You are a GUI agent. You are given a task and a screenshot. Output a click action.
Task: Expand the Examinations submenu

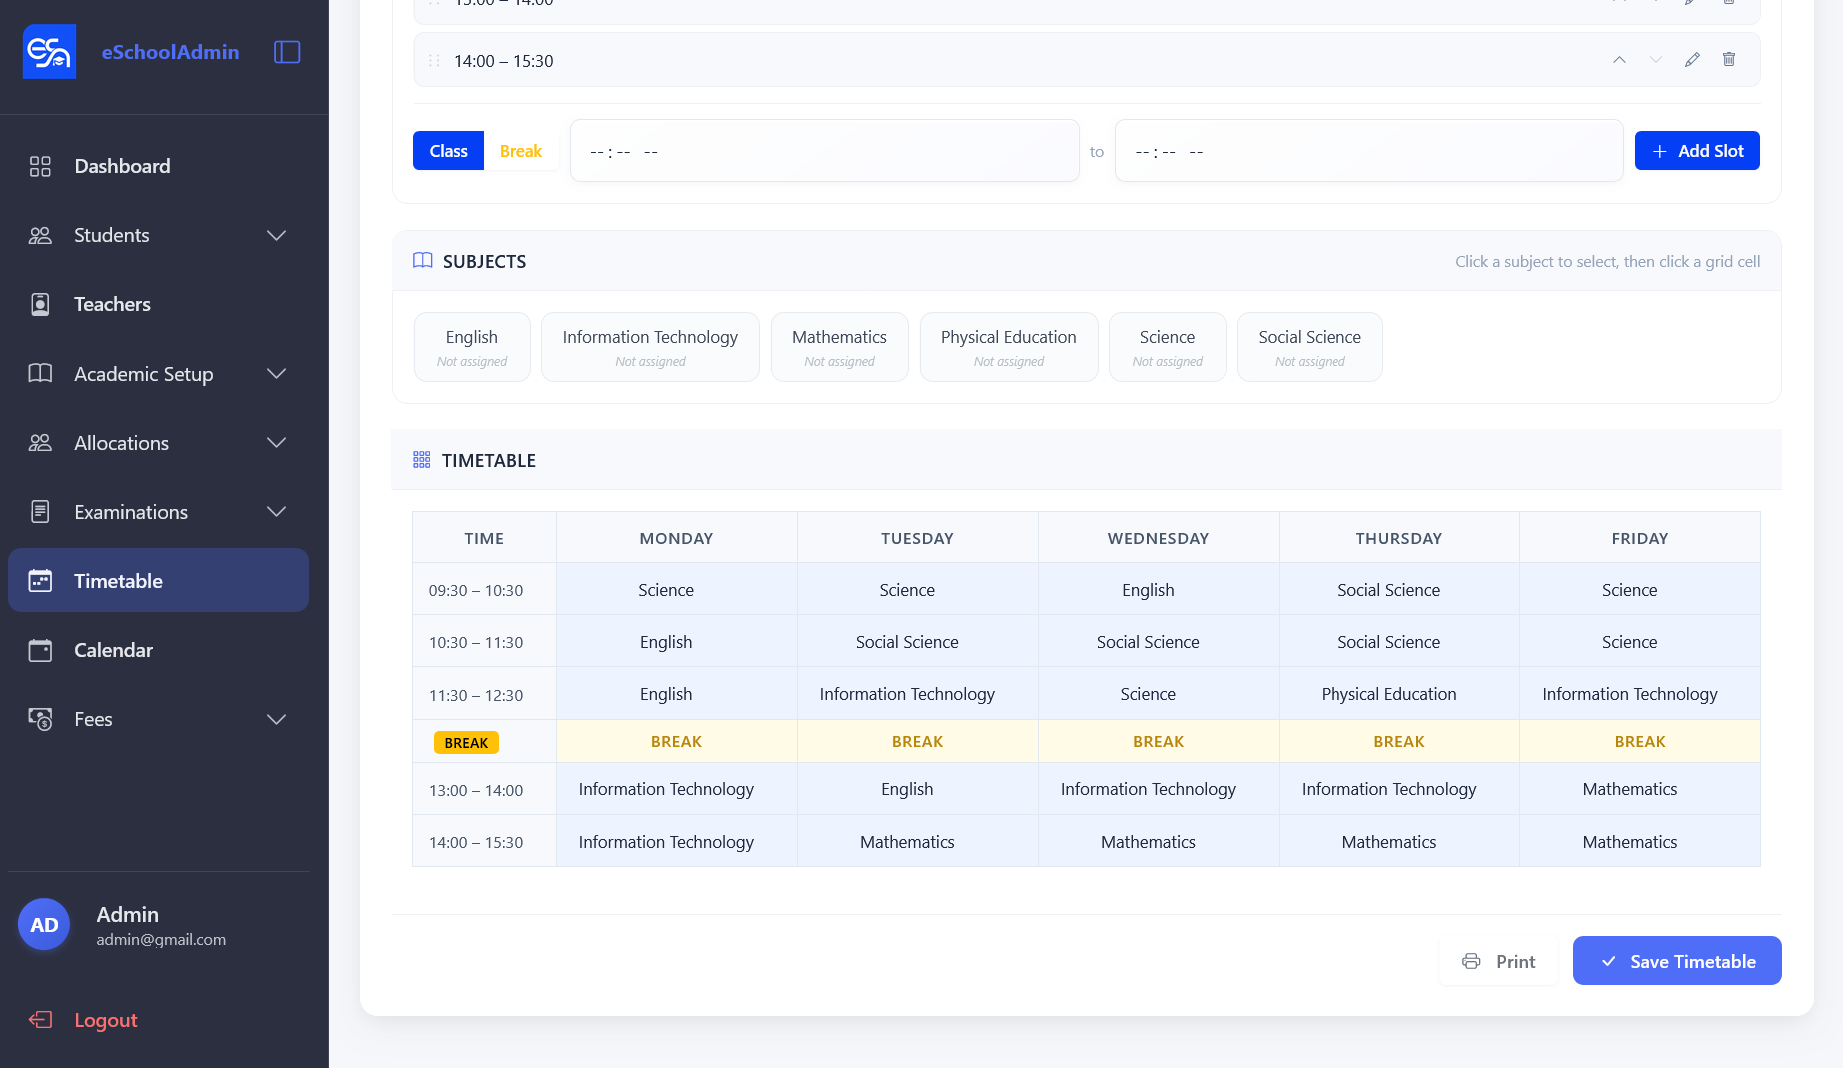tap(277, 512)
